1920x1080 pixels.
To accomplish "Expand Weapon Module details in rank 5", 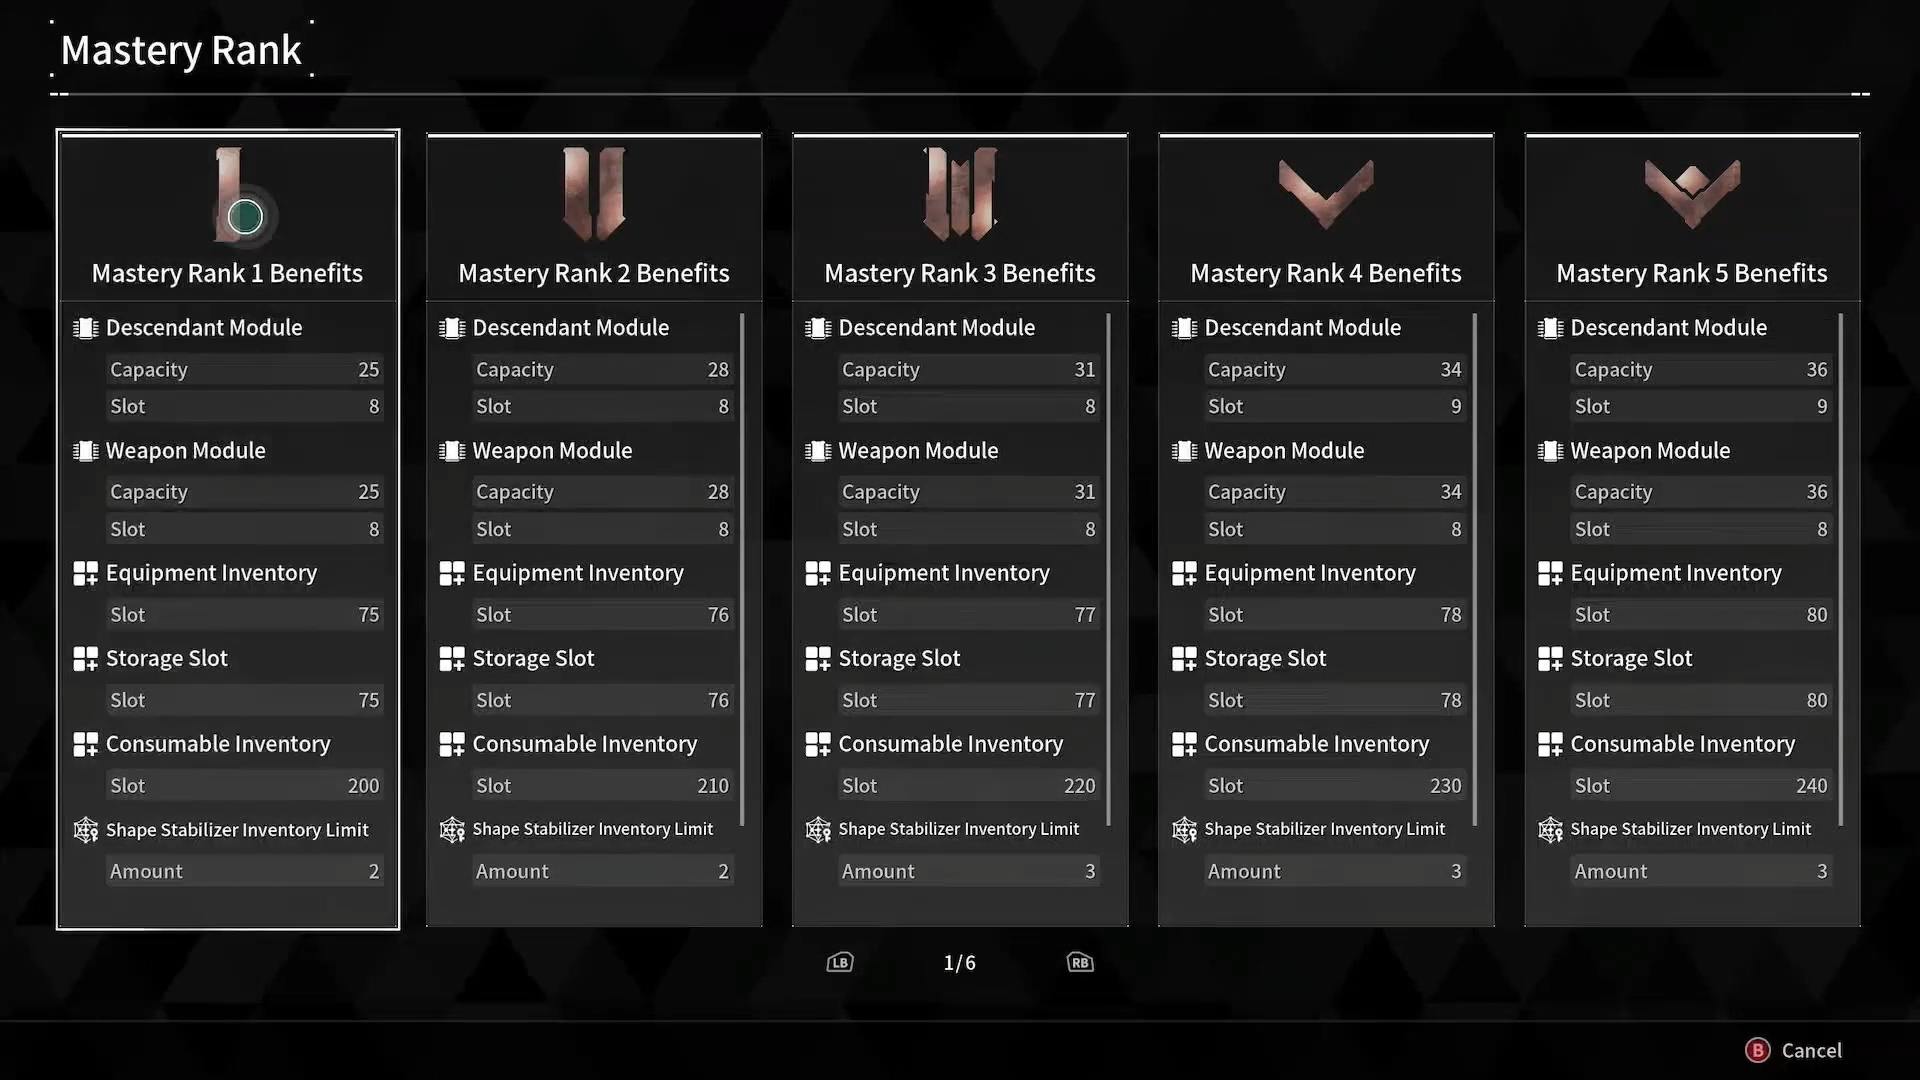I will coord(1650,451).
